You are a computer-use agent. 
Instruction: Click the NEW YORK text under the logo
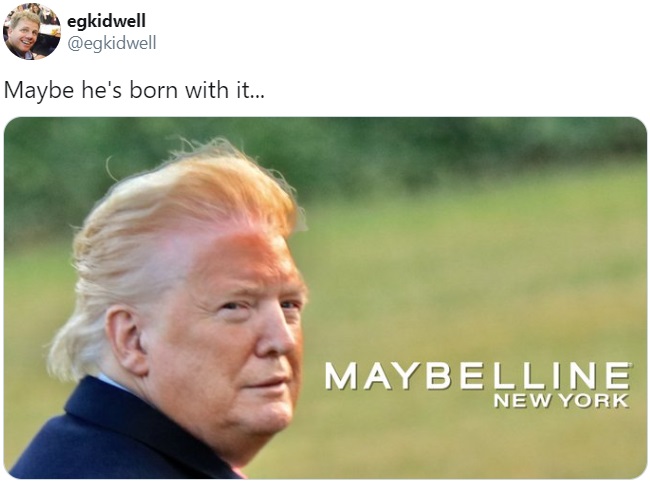tap(561, 401)
